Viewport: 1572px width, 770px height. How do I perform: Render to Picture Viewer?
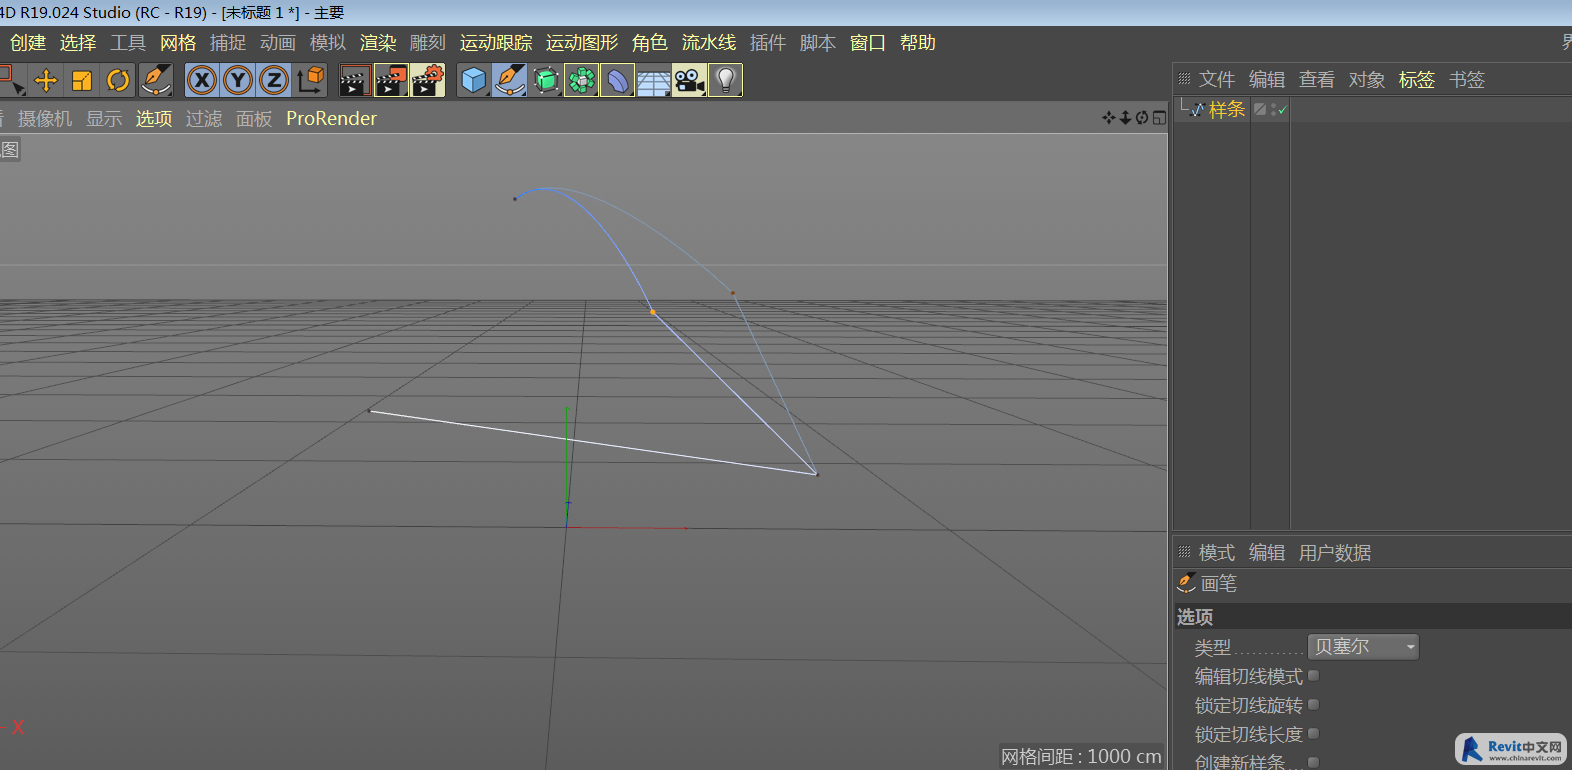(391, 80)
